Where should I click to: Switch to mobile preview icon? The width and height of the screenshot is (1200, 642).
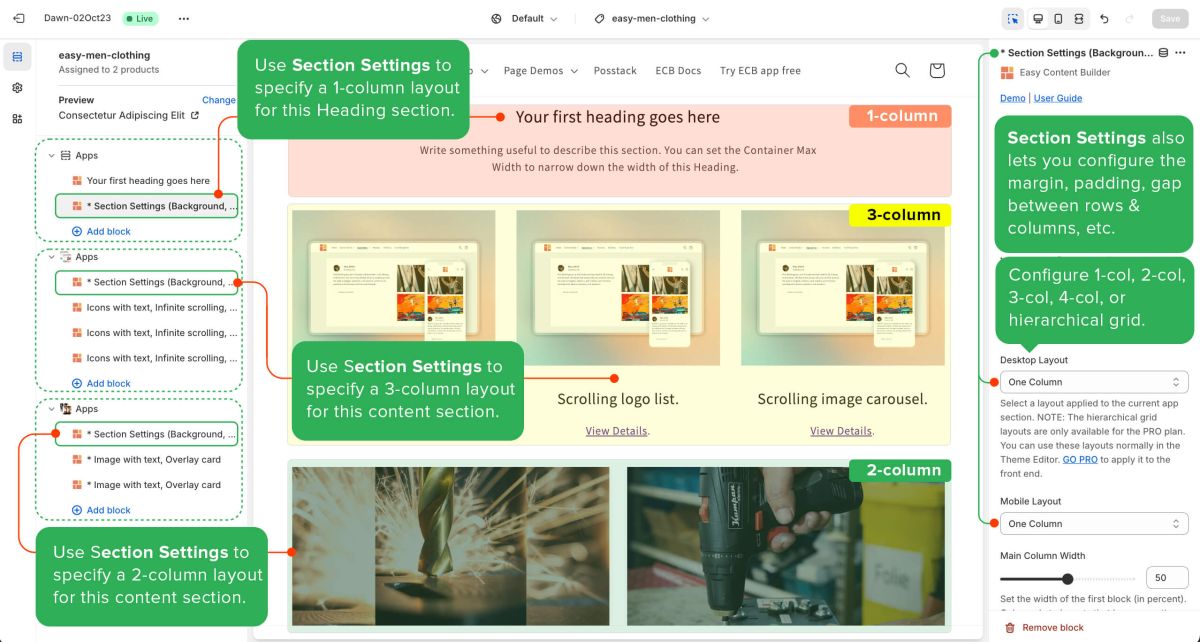(x=1058, y=18)
